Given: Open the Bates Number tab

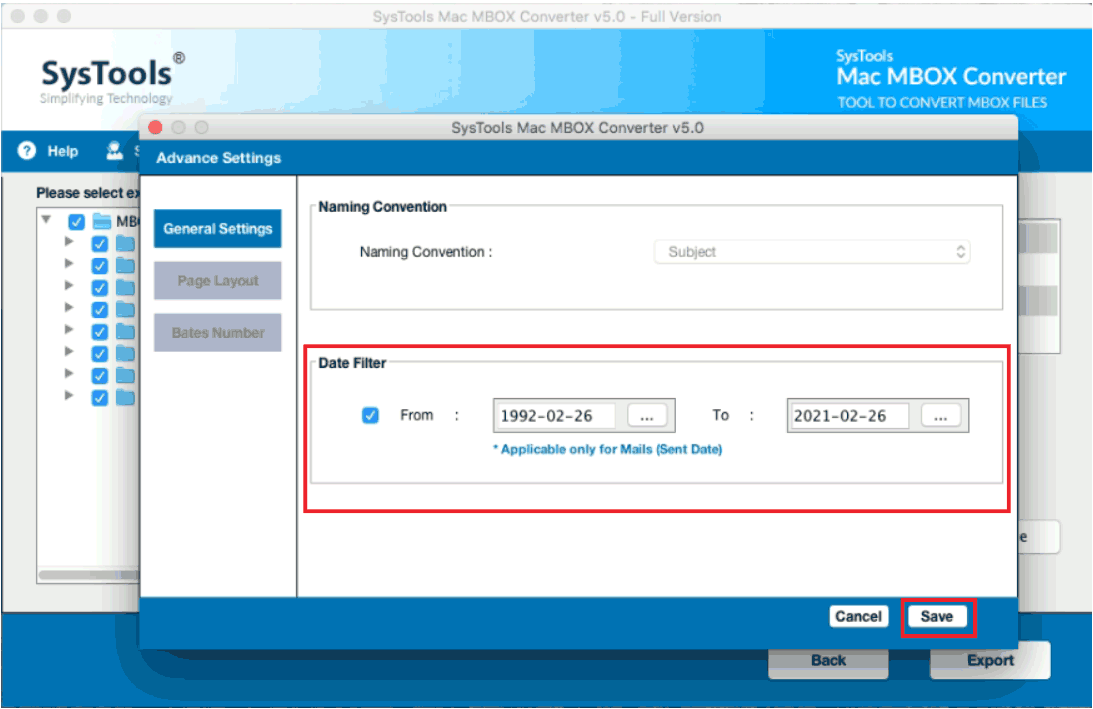Looking at the screenshot, I should (x=217, y=333).
